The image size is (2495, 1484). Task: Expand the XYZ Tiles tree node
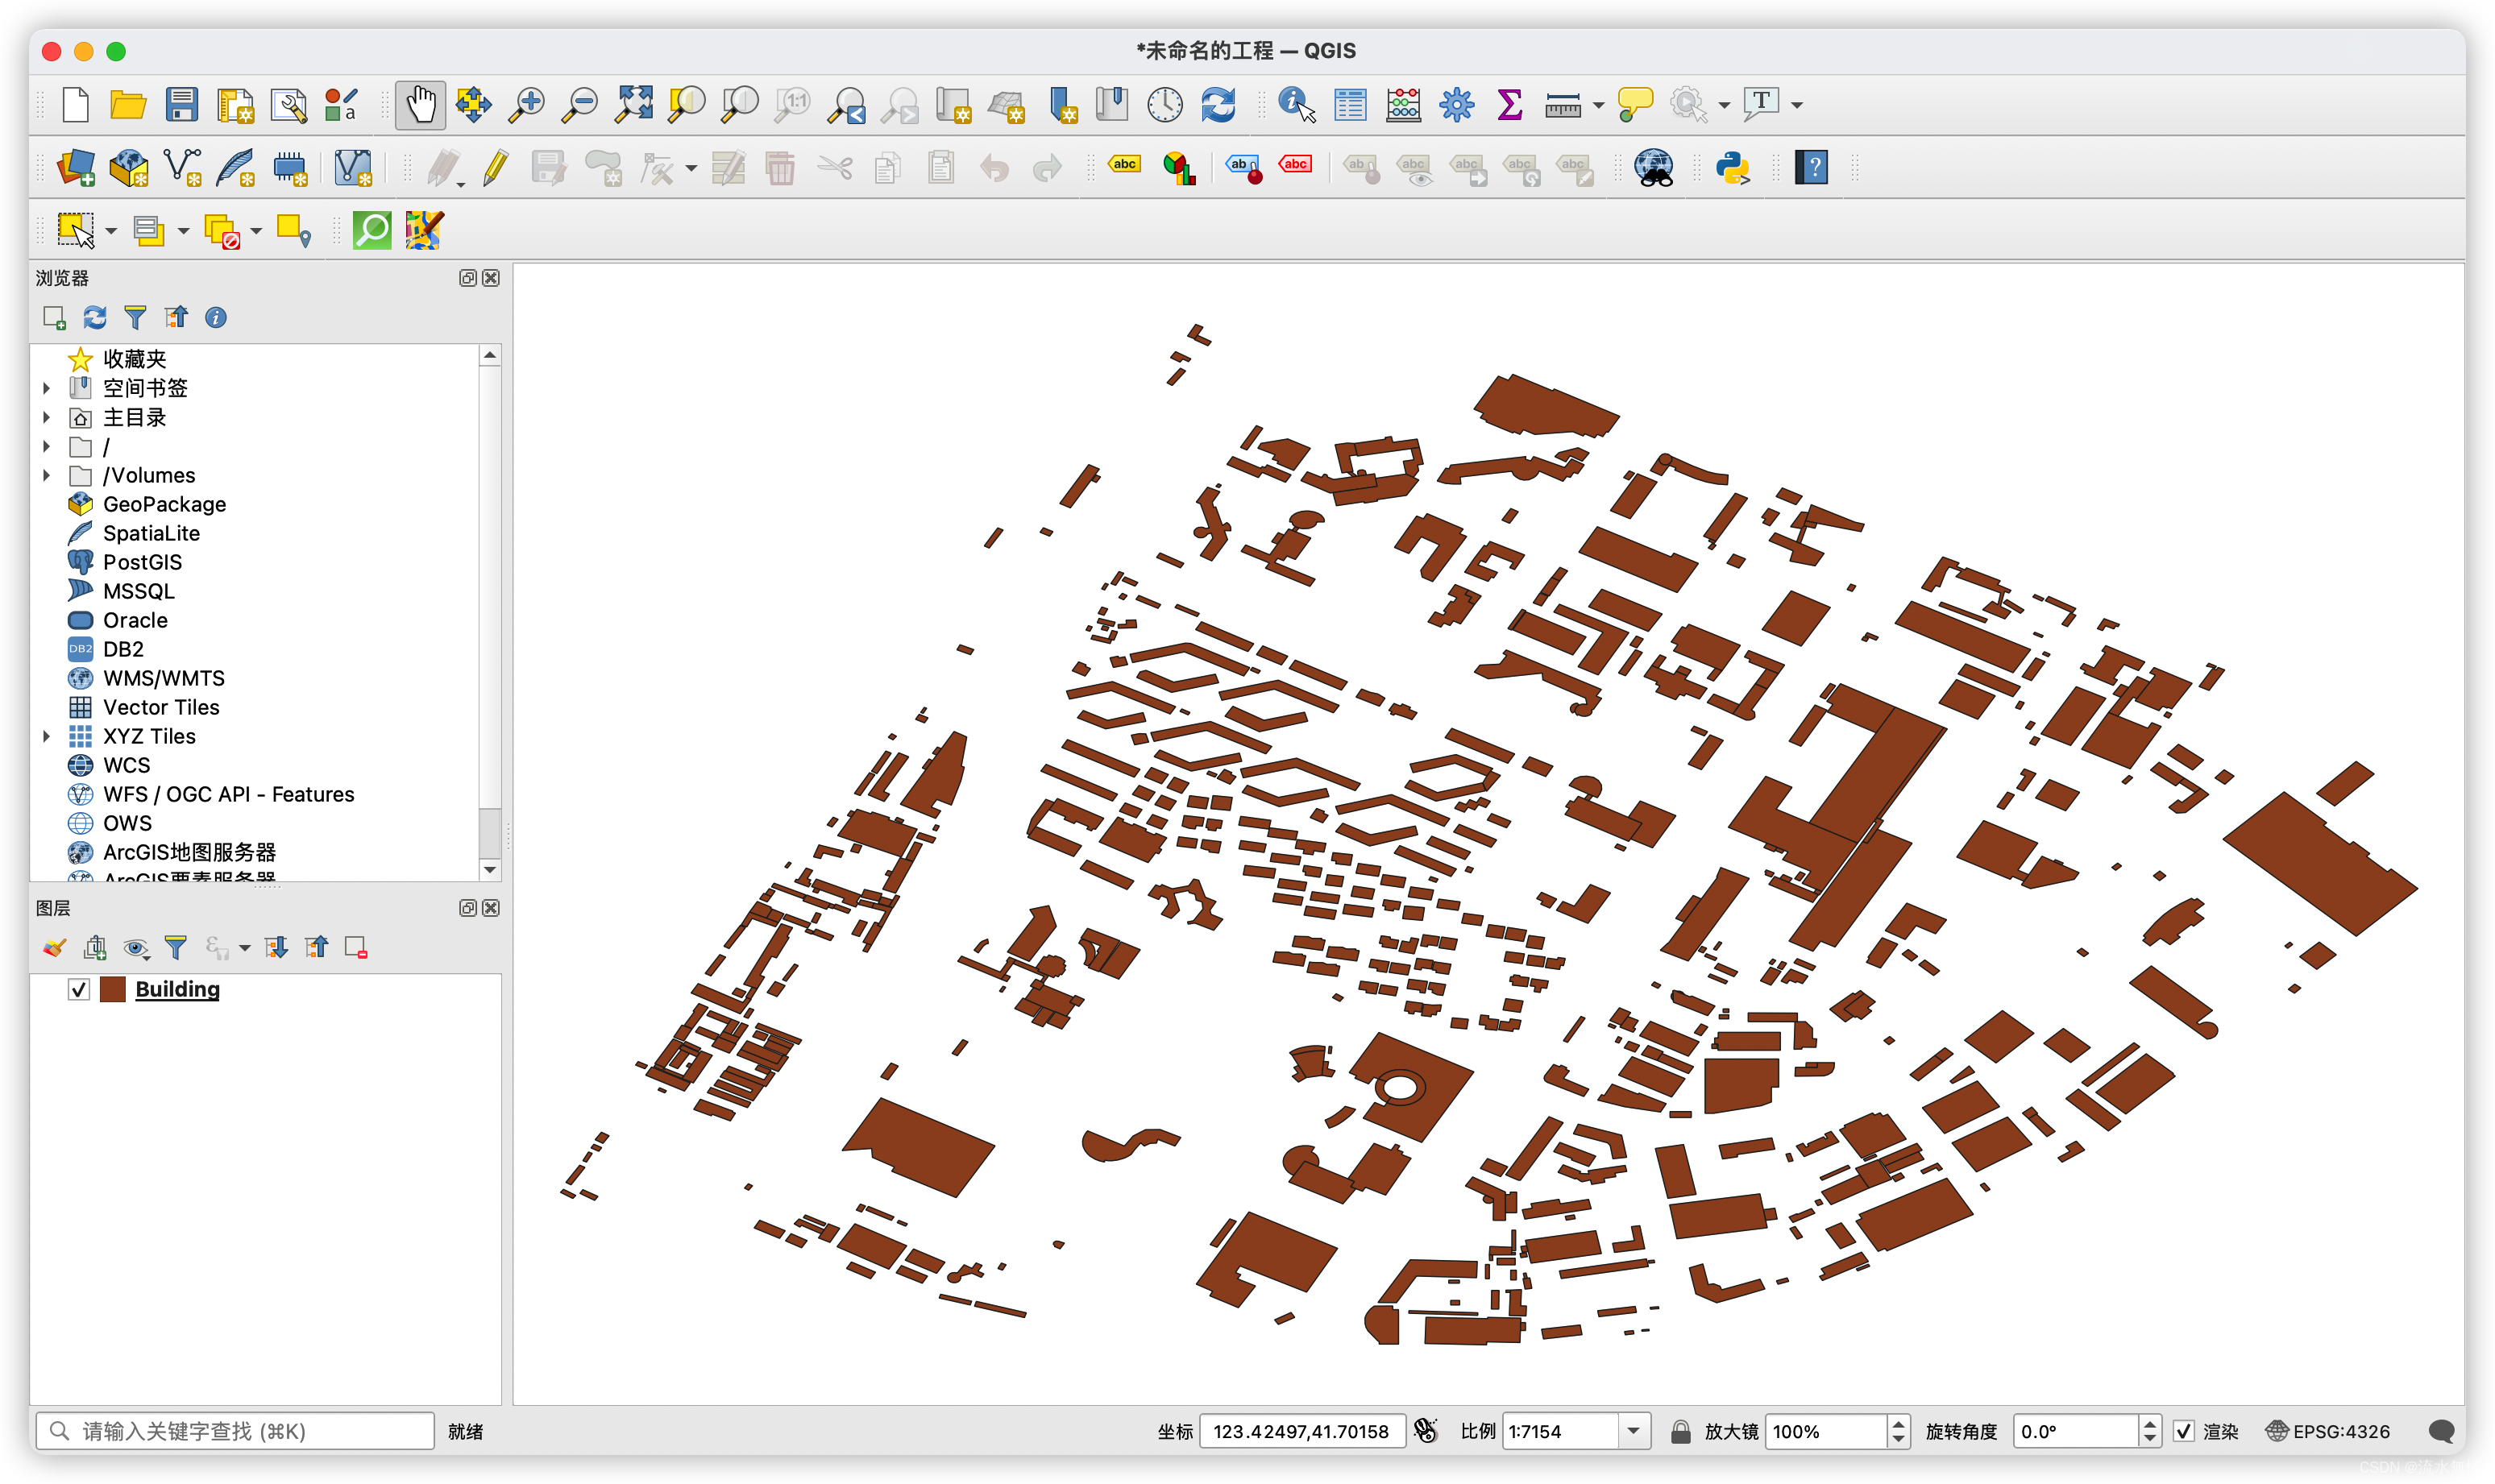pyautogui.click(x=46, y=736)
